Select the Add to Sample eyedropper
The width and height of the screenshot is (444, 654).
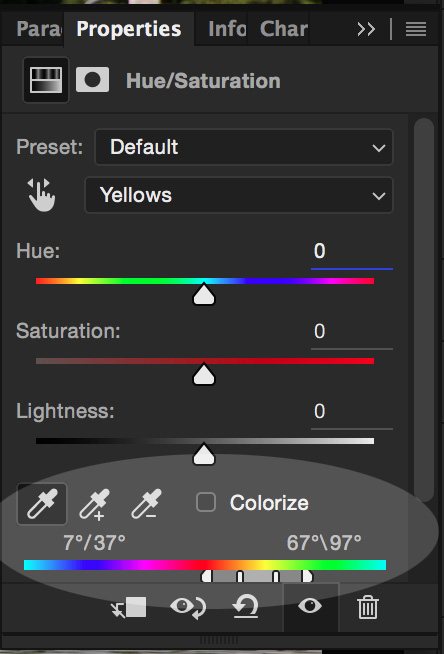[x=95, y=505]
